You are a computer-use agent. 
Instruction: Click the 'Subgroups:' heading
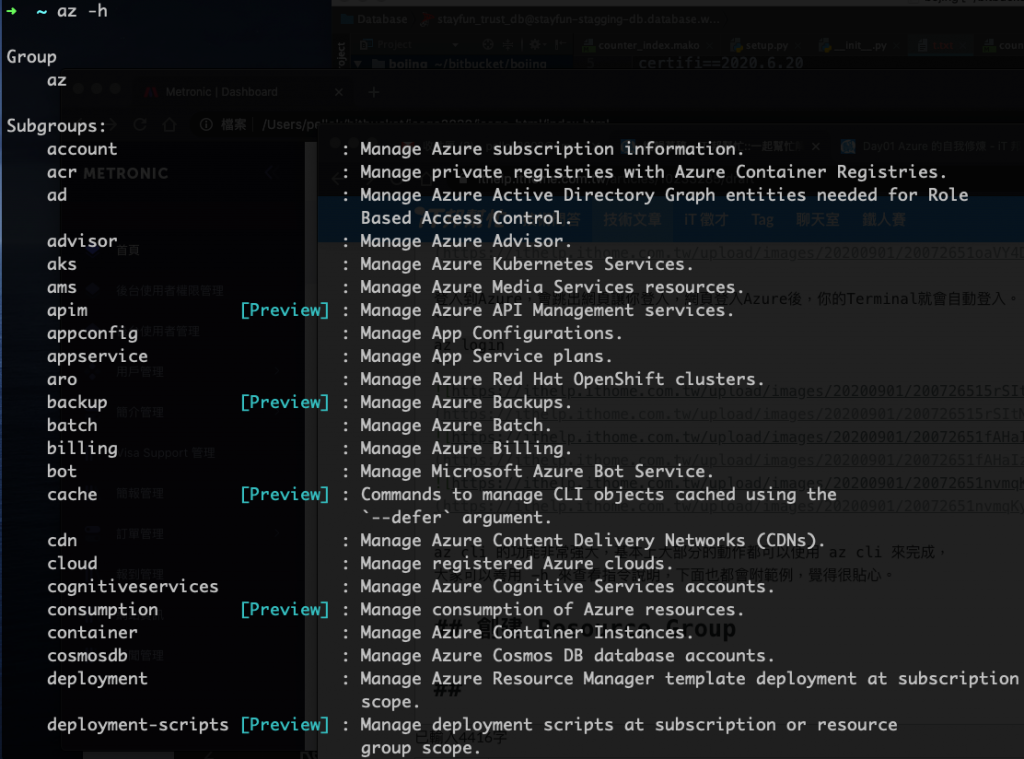(56, 125)
